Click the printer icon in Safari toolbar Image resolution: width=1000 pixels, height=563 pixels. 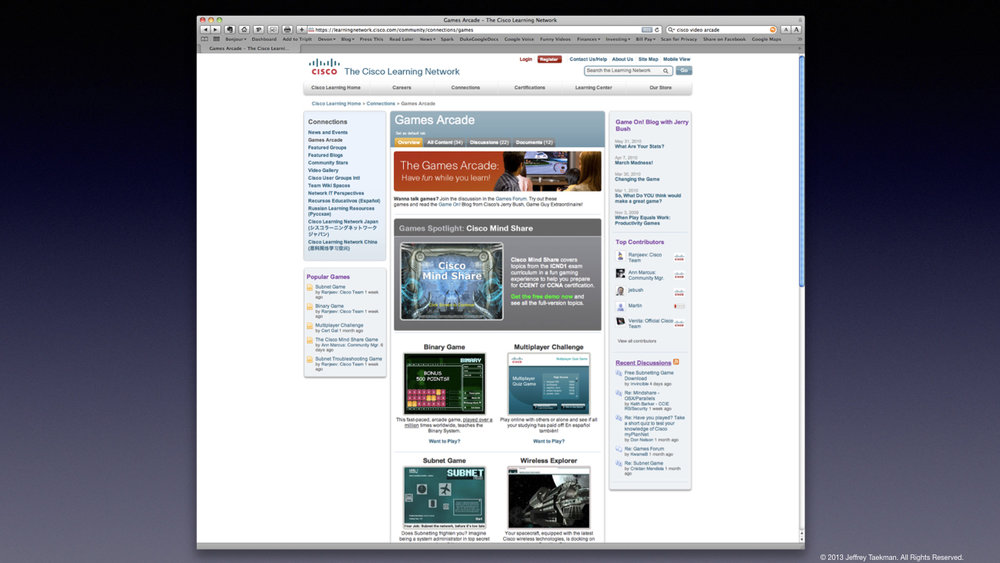pos(287,29)
